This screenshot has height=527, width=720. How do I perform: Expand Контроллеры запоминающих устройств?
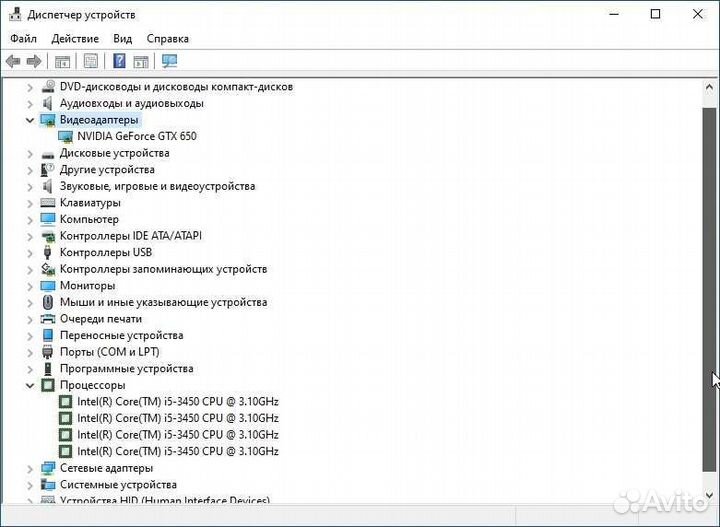(x=30, y=270)
